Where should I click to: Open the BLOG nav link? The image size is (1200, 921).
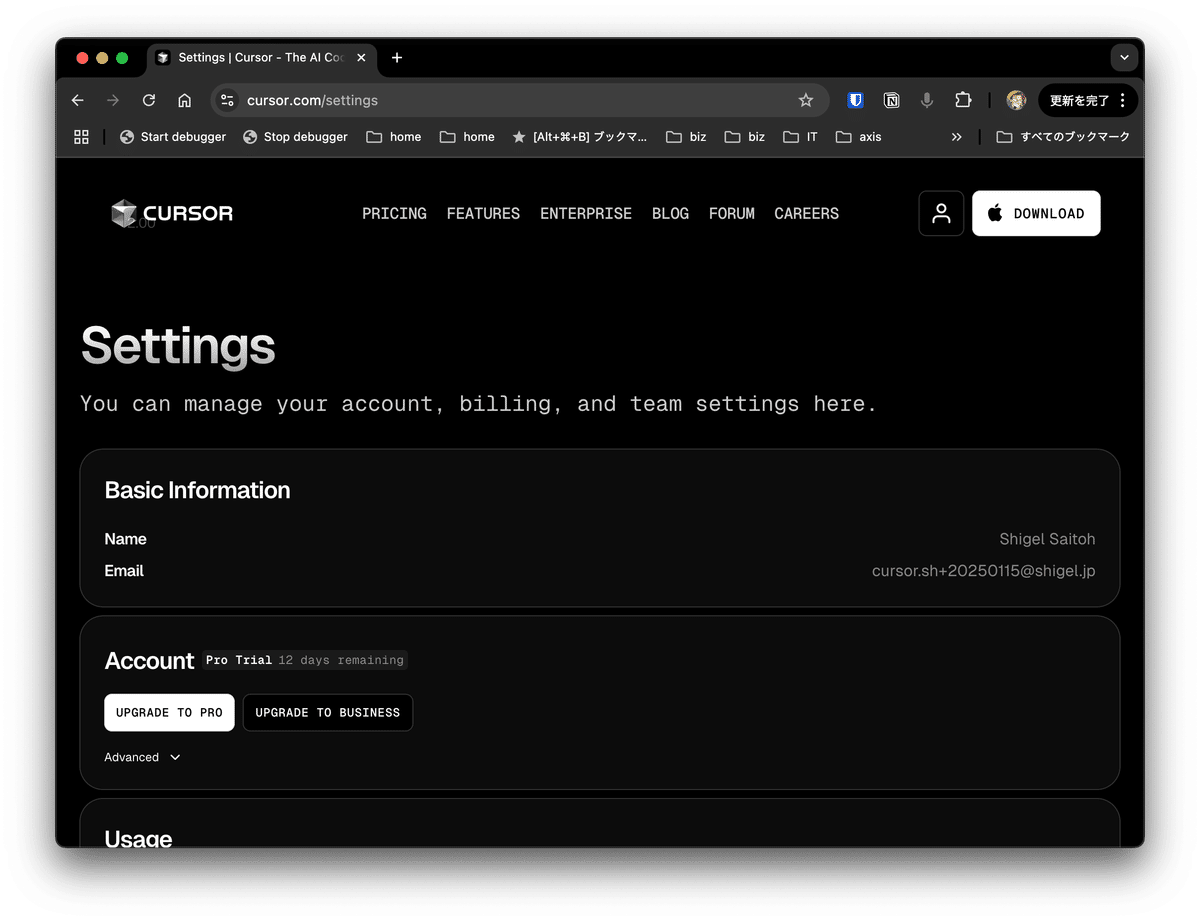click(670, 213)
